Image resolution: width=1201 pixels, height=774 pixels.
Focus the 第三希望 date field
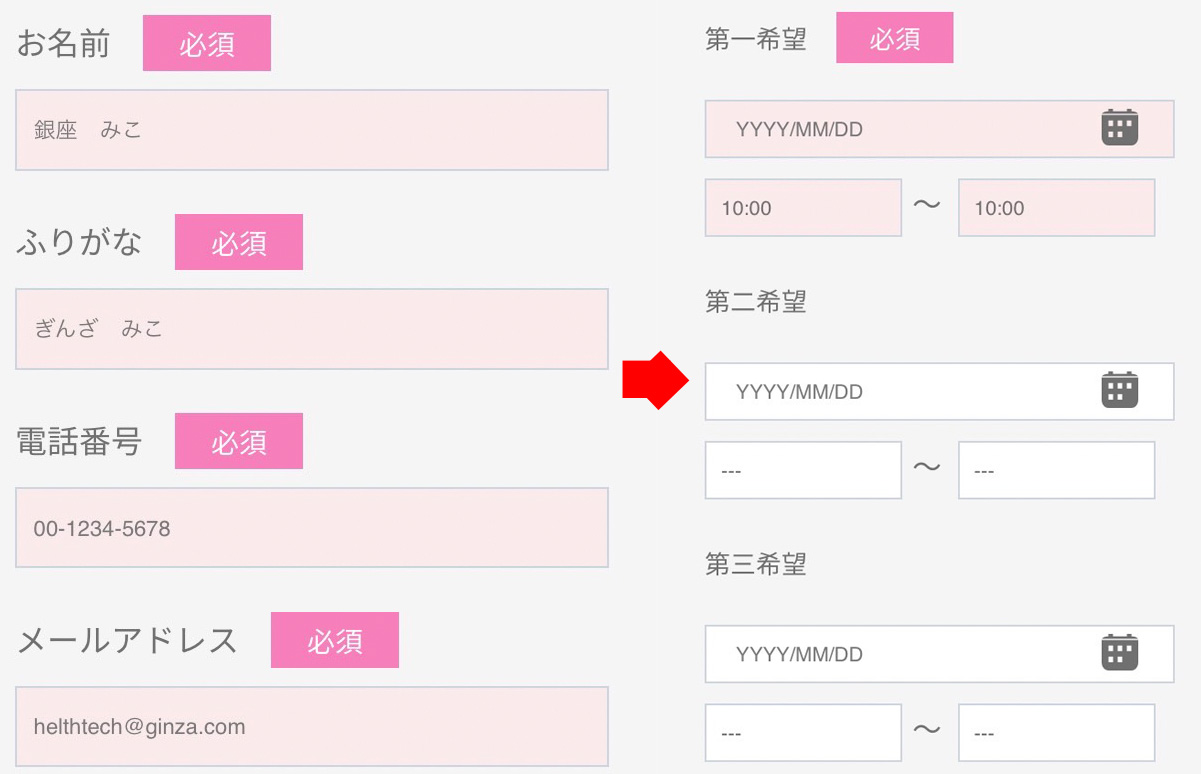click(939, 655)
